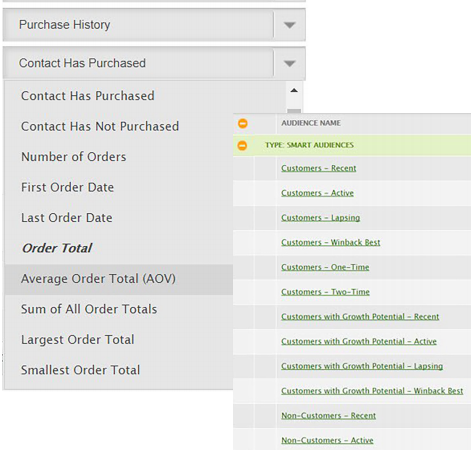This screenshot has height=450, width=471.
Task: Open Non-Customers – Active audience
Action: coord(327,440)
